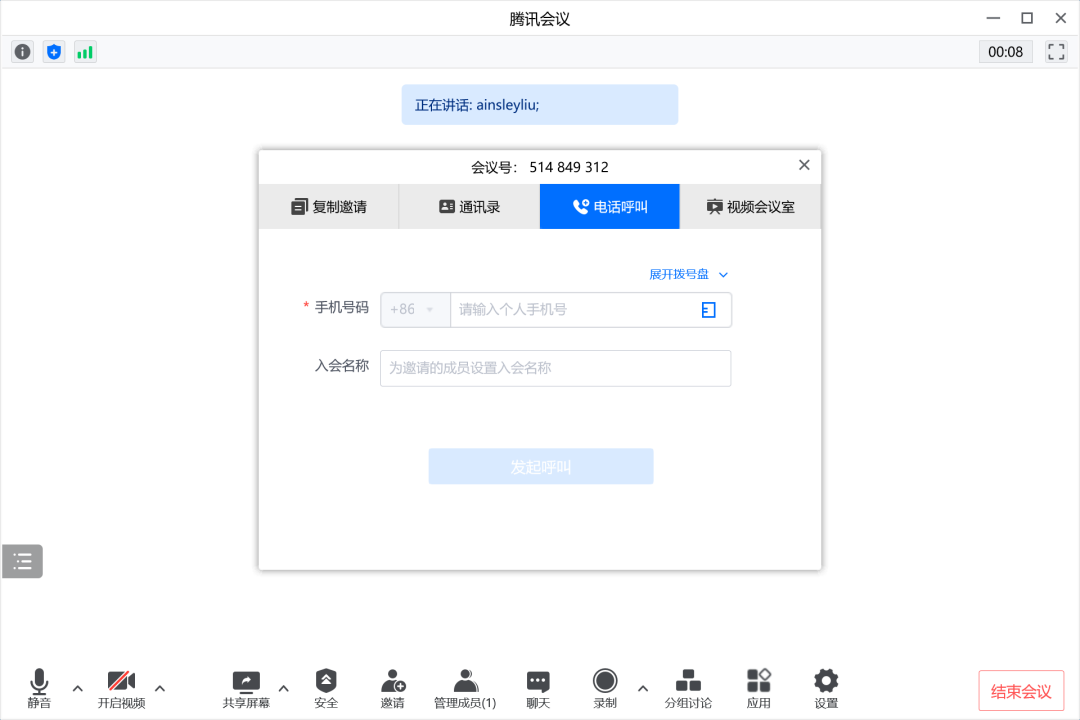
Task: Open the +86 country code dropdown
Action: coord(415,309)
